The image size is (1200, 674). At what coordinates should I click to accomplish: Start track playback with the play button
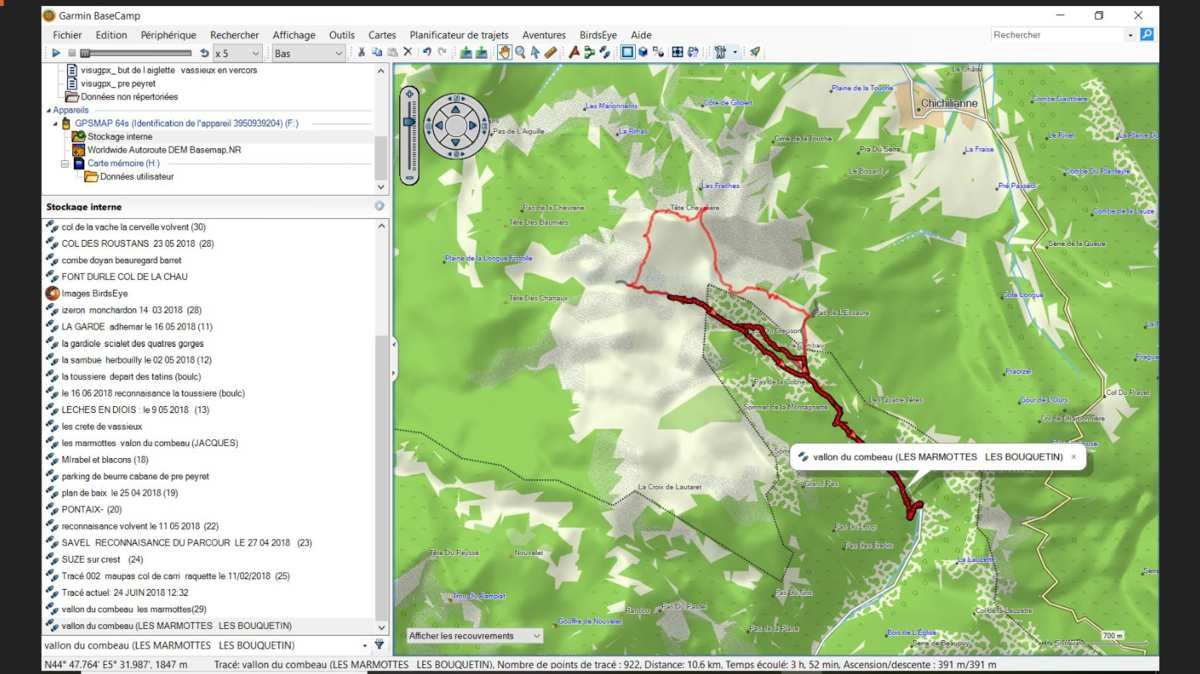point(56,53)
